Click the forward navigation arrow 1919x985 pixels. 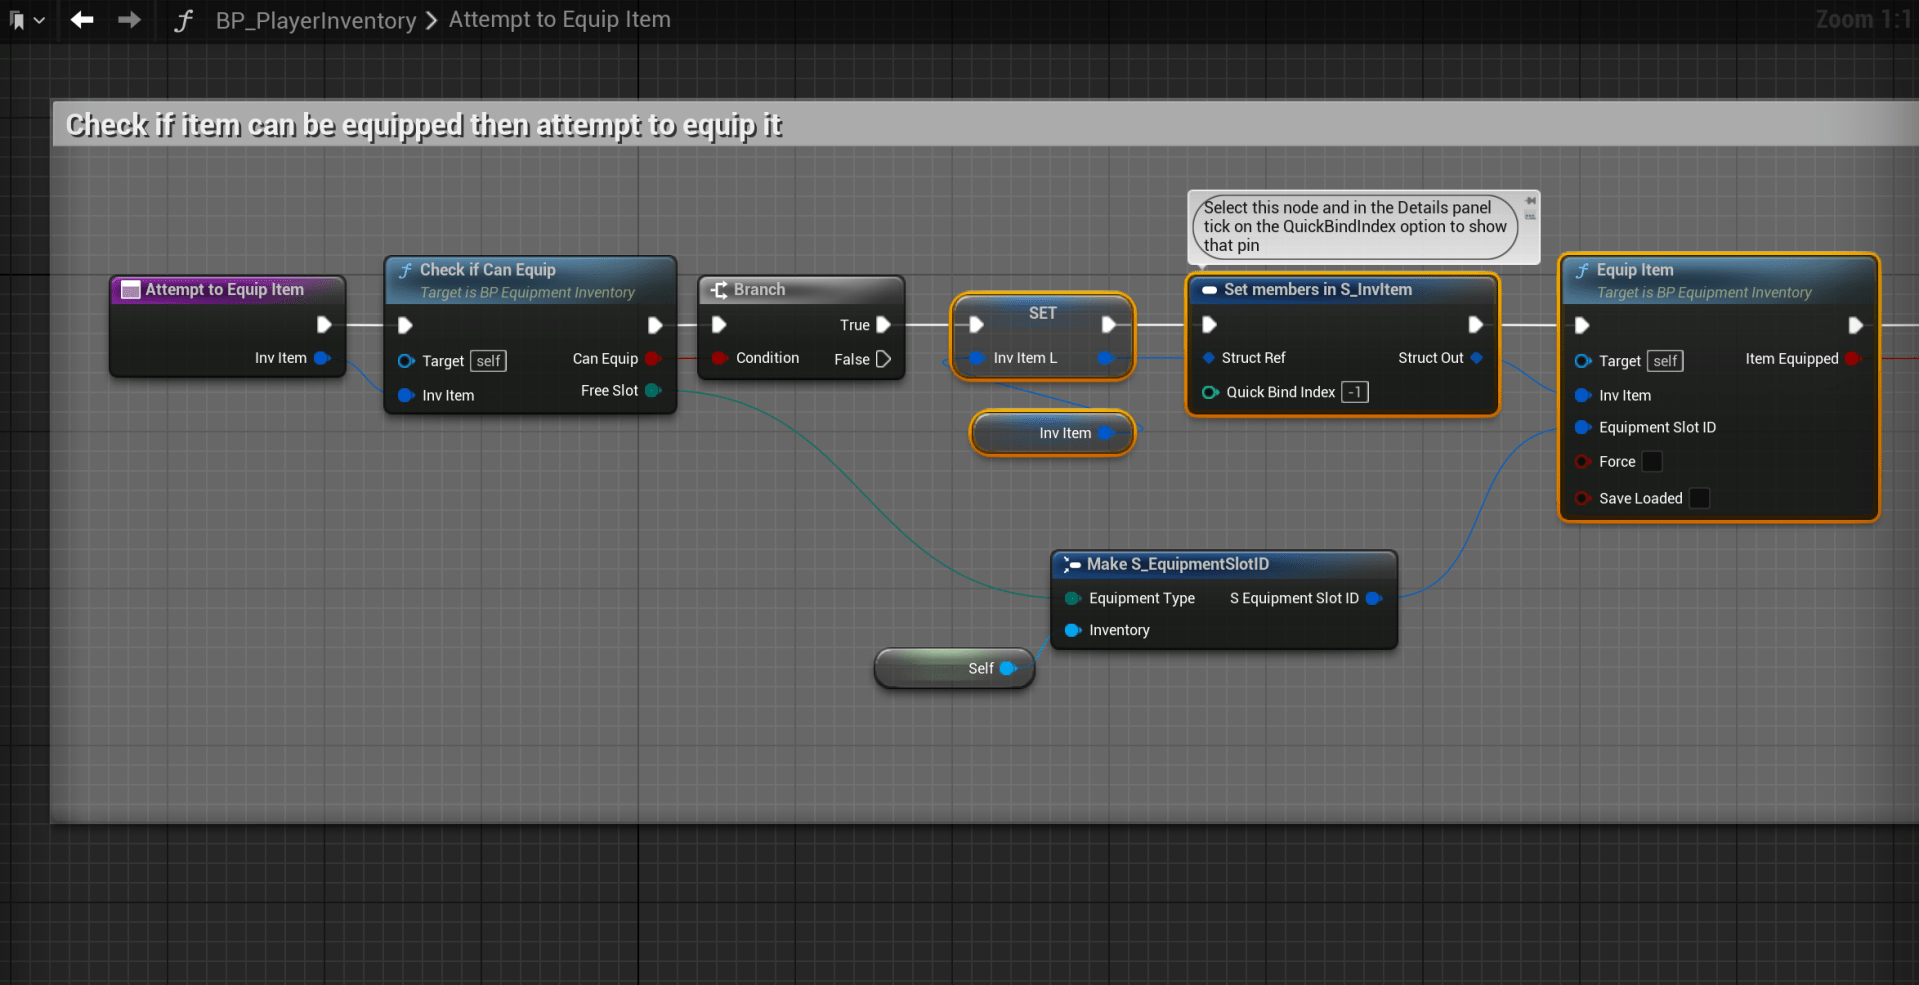click(129, 20)
